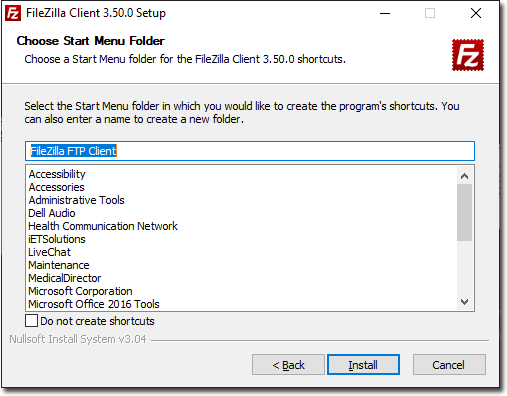This screenshot has width=507, height=396.
Task: Select the Accessibility folder
Action: (57, 174)
